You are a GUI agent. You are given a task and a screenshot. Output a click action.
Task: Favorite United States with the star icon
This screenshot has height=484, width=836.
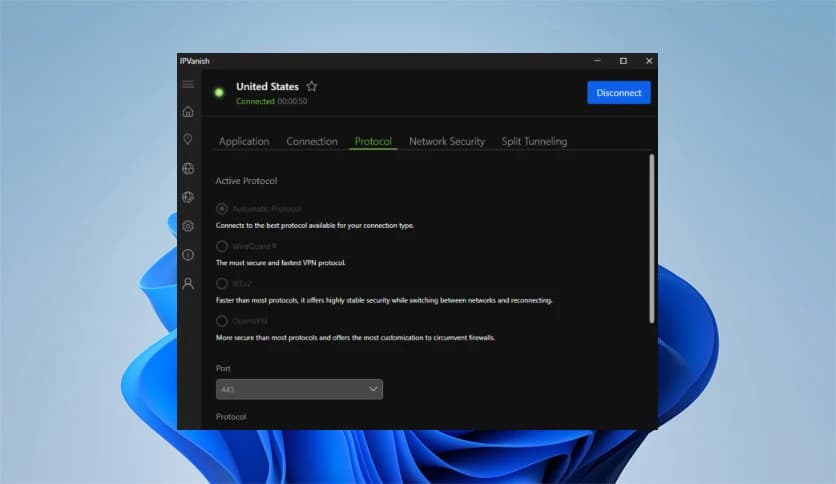[x=312, y=86]
